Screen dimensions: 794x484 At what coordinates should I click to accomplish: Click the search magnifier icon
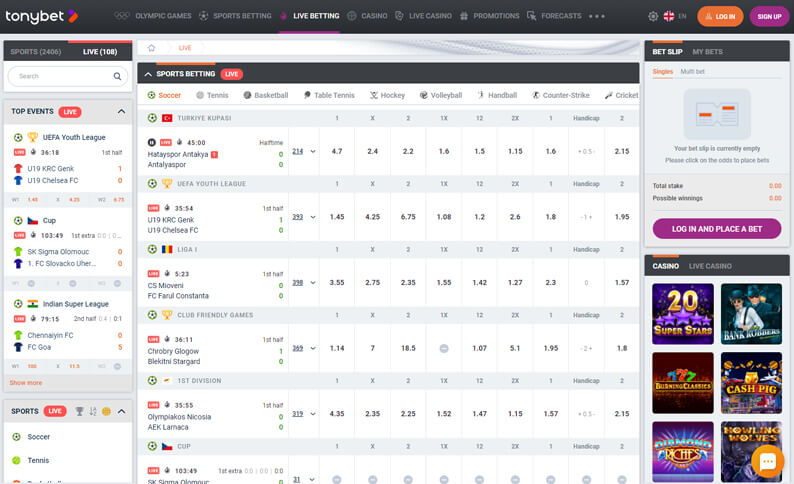tap(117, 76)
